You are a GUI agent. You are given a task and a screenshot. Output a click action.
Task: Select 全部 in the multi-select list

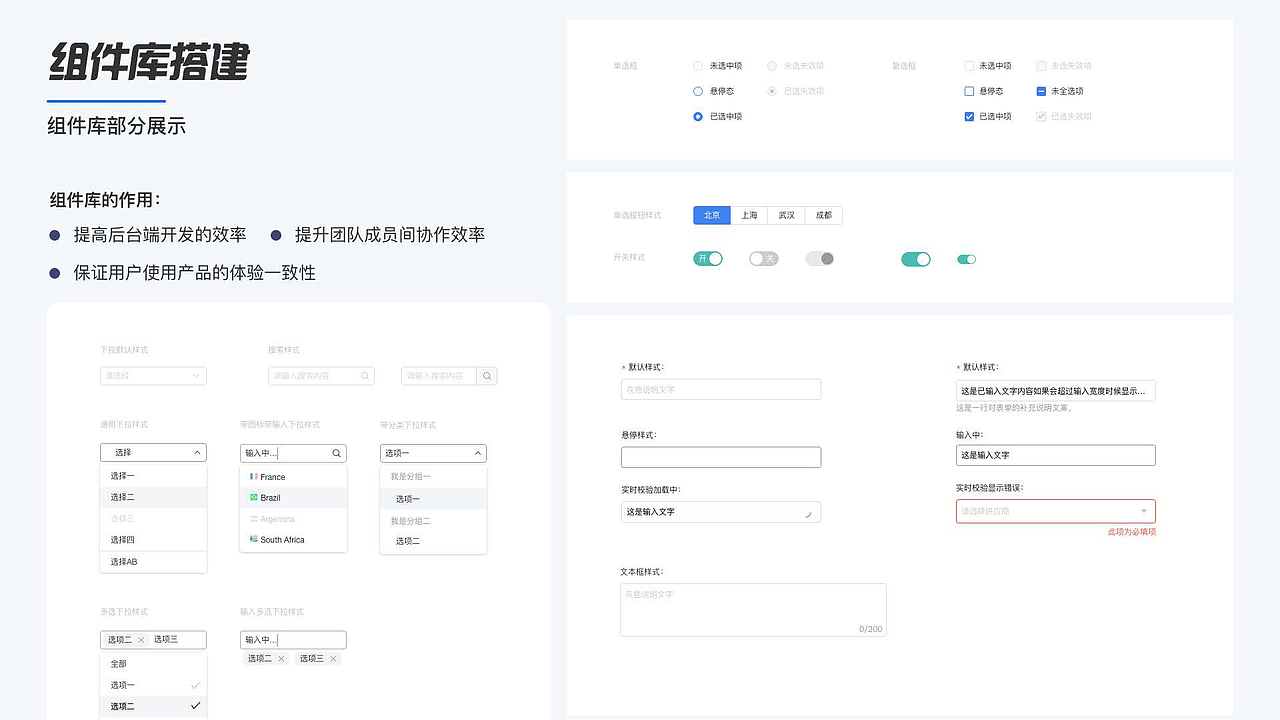153,664
